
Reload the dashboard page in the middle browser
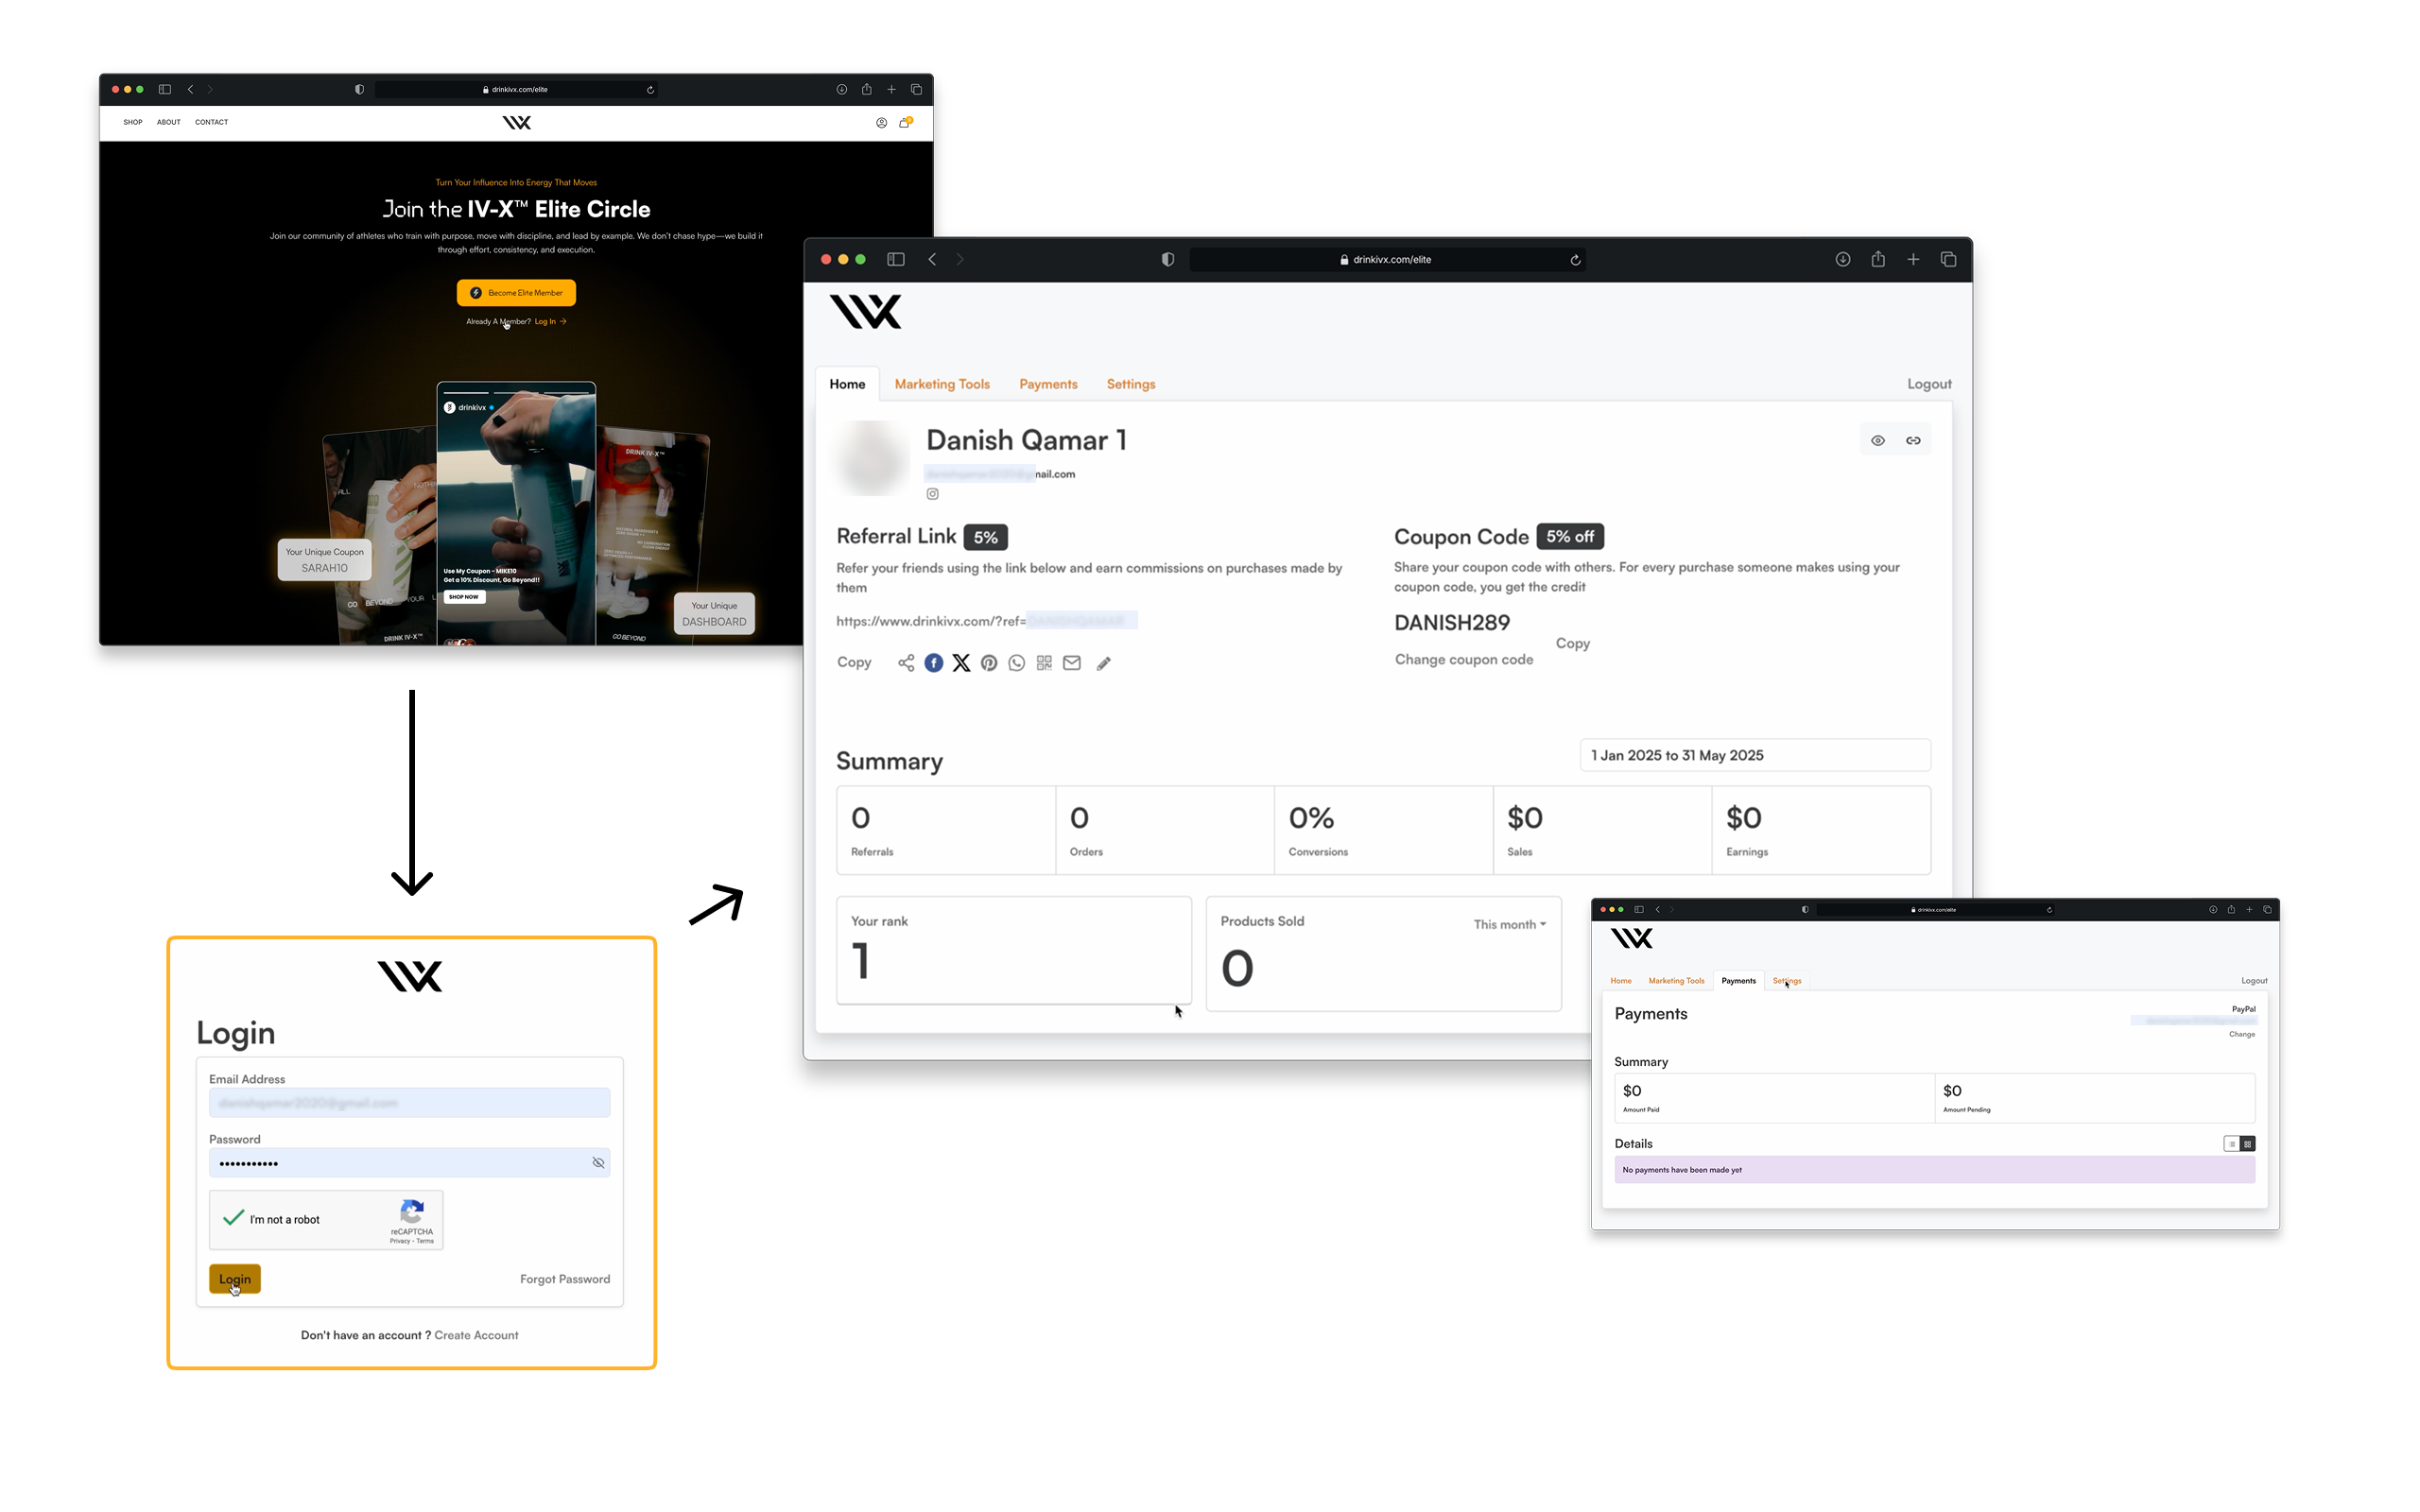pyautogui.click(x=1575, y=260)
